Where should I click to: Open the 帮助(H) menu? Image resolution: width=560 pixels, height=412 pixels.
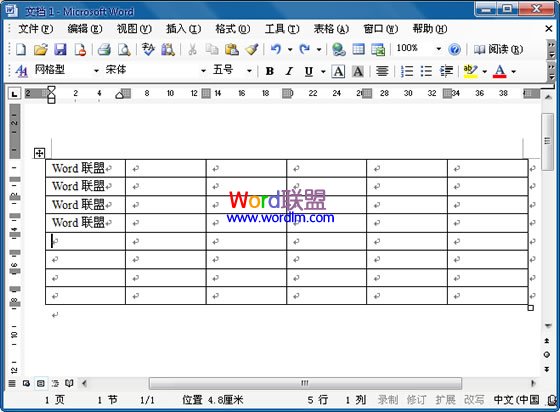(x=430, y=29)
